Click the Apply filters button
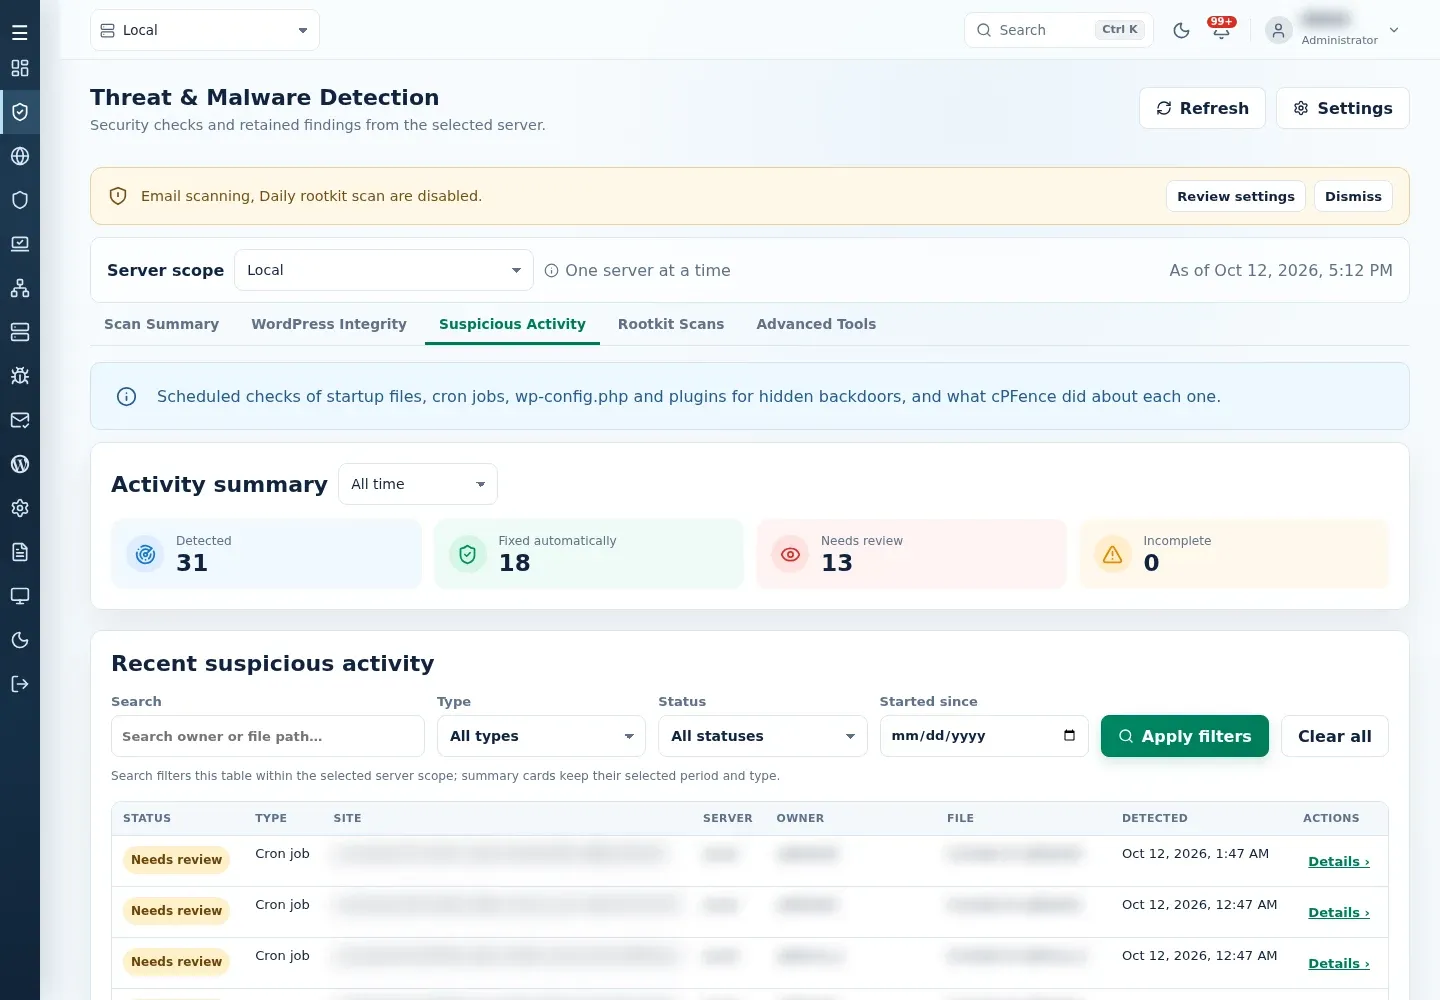 click(x=1185, y=736)
